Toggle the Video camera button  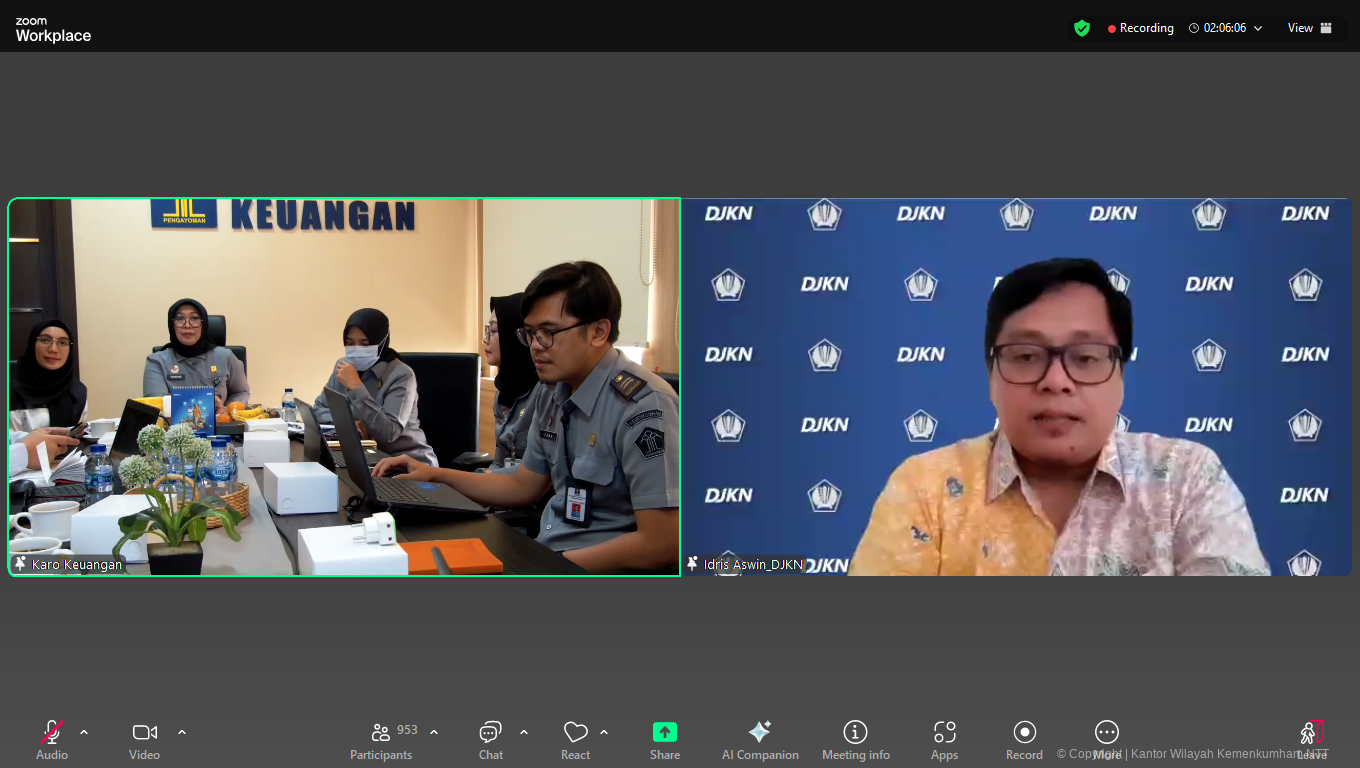[x=144, y=733]
